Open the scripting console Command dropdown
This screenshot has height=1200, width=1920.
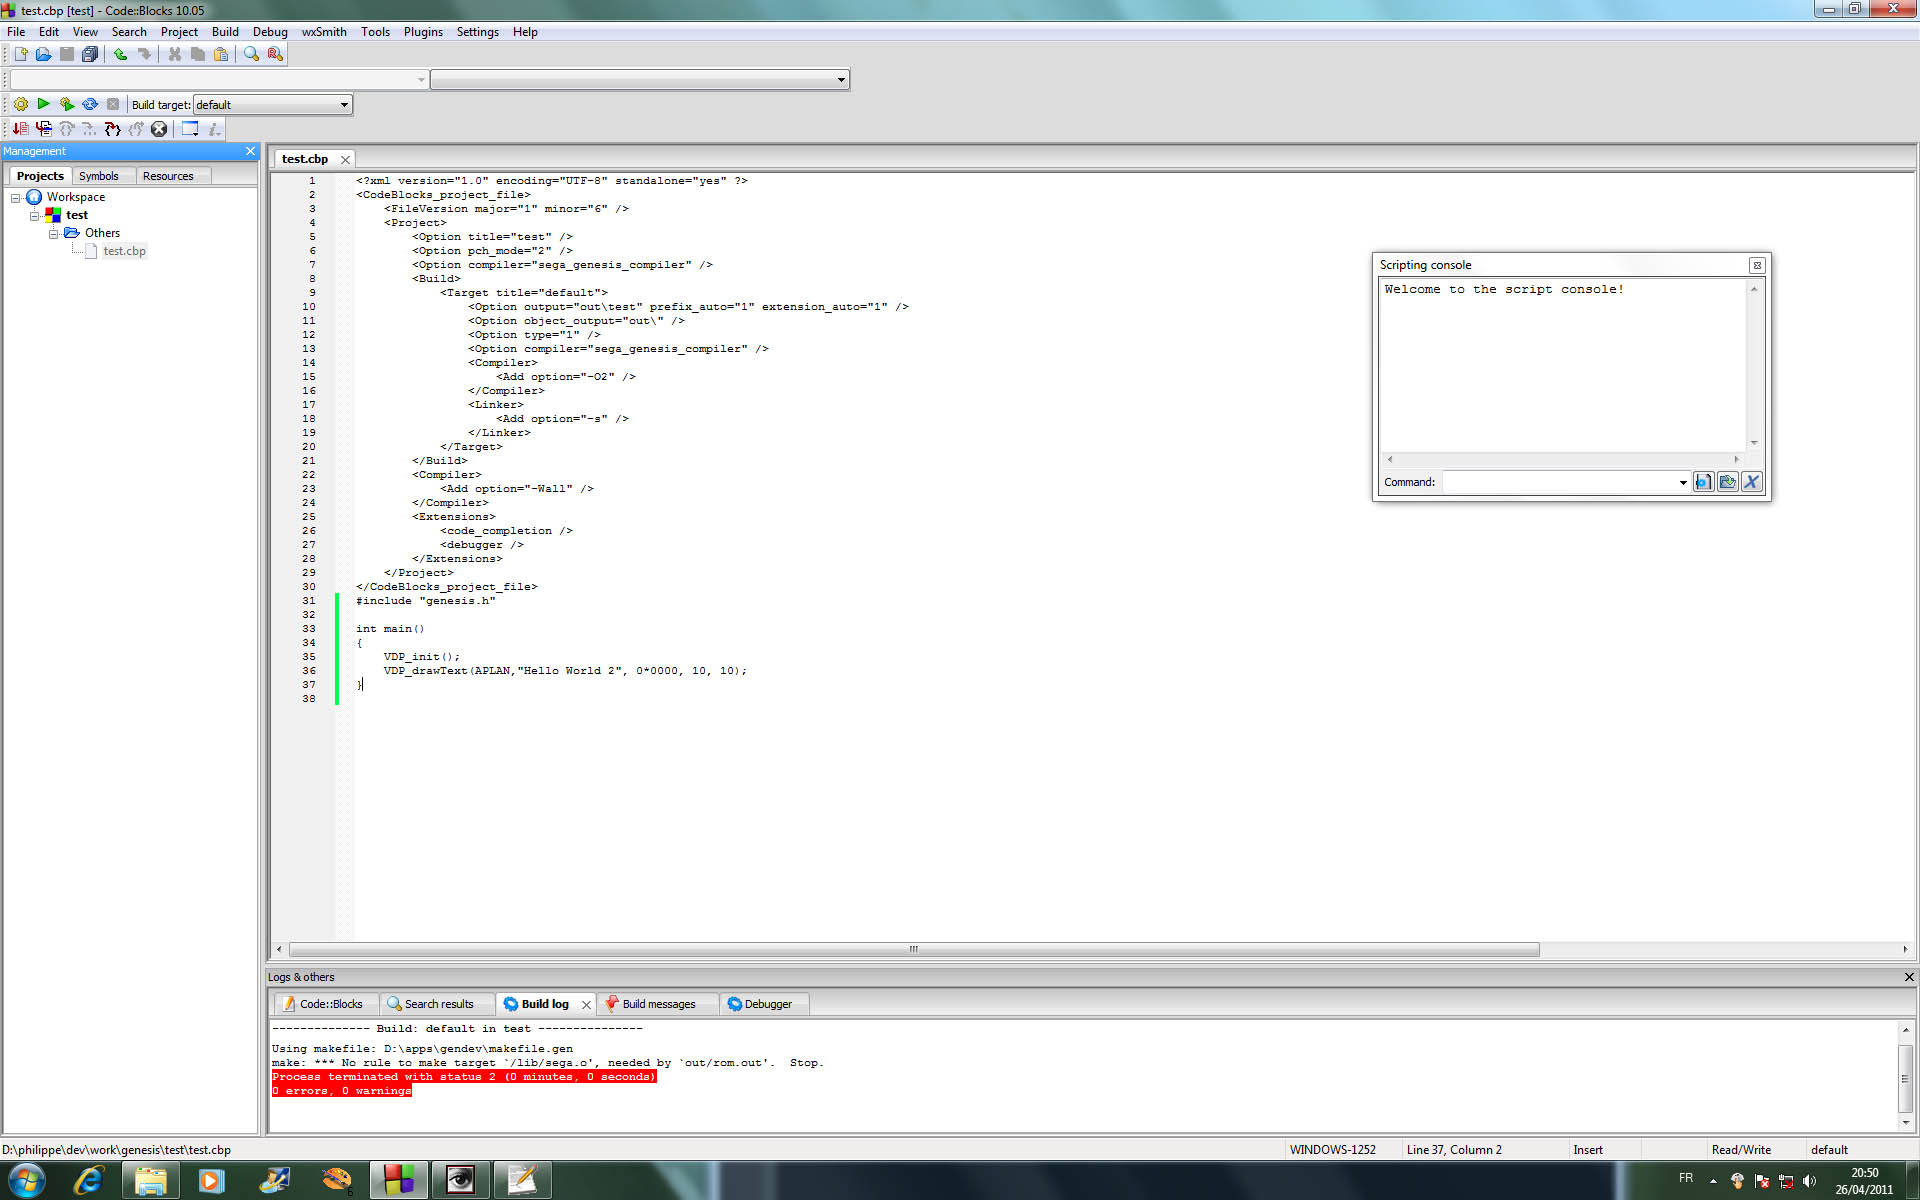1683,483
